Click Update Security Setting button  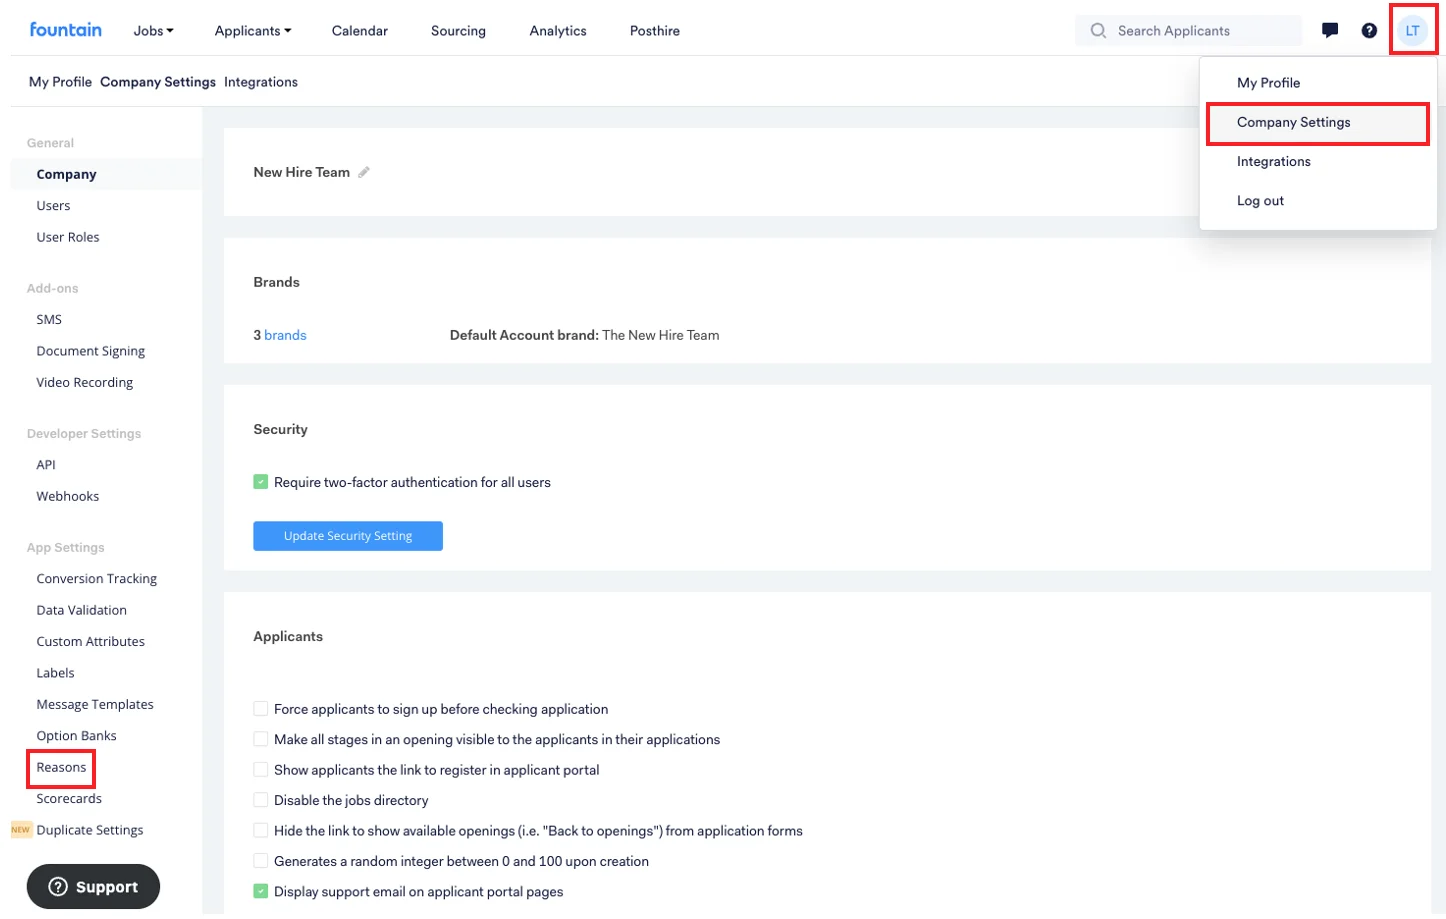pos(348,536)
